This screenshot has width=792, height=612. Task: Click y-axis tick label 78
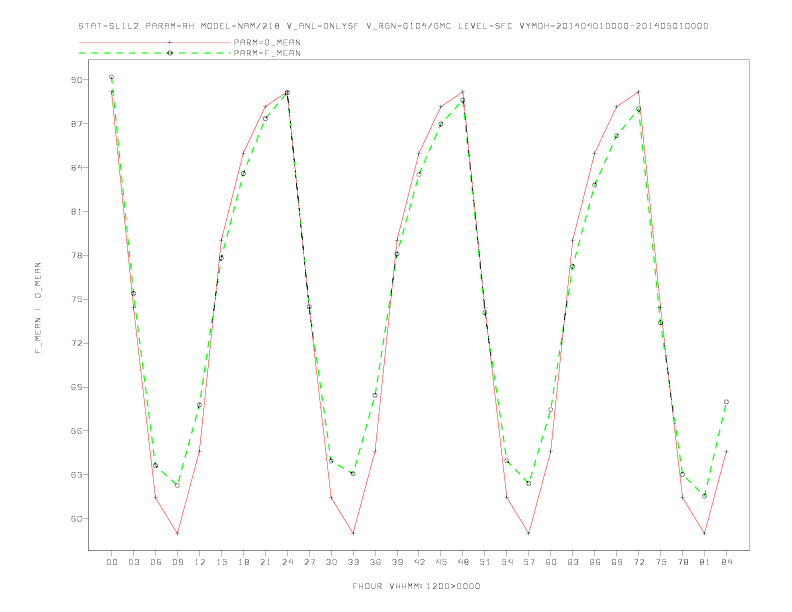point(77,256)
